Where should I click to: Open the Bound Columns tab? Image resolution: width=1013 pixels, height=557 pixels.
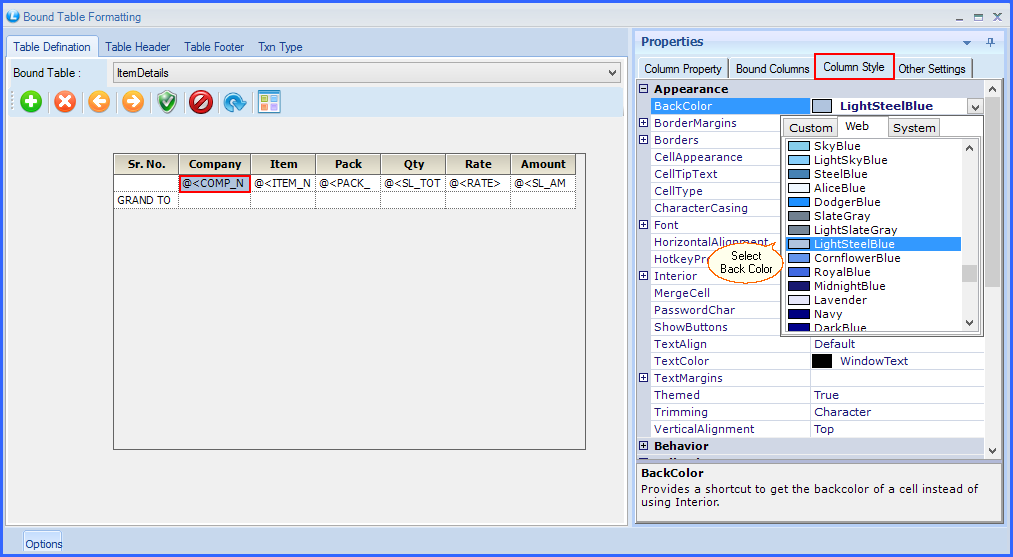pos(772,69)
